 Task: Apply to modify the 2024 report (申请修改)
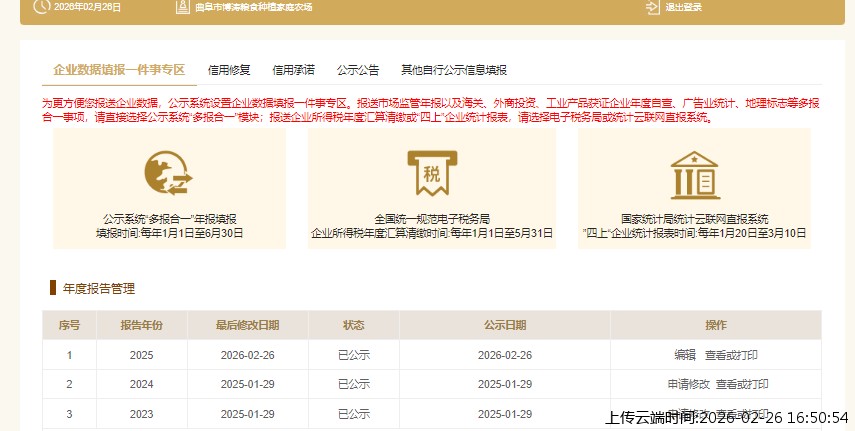pyautogui.click(x=689, y=384)
